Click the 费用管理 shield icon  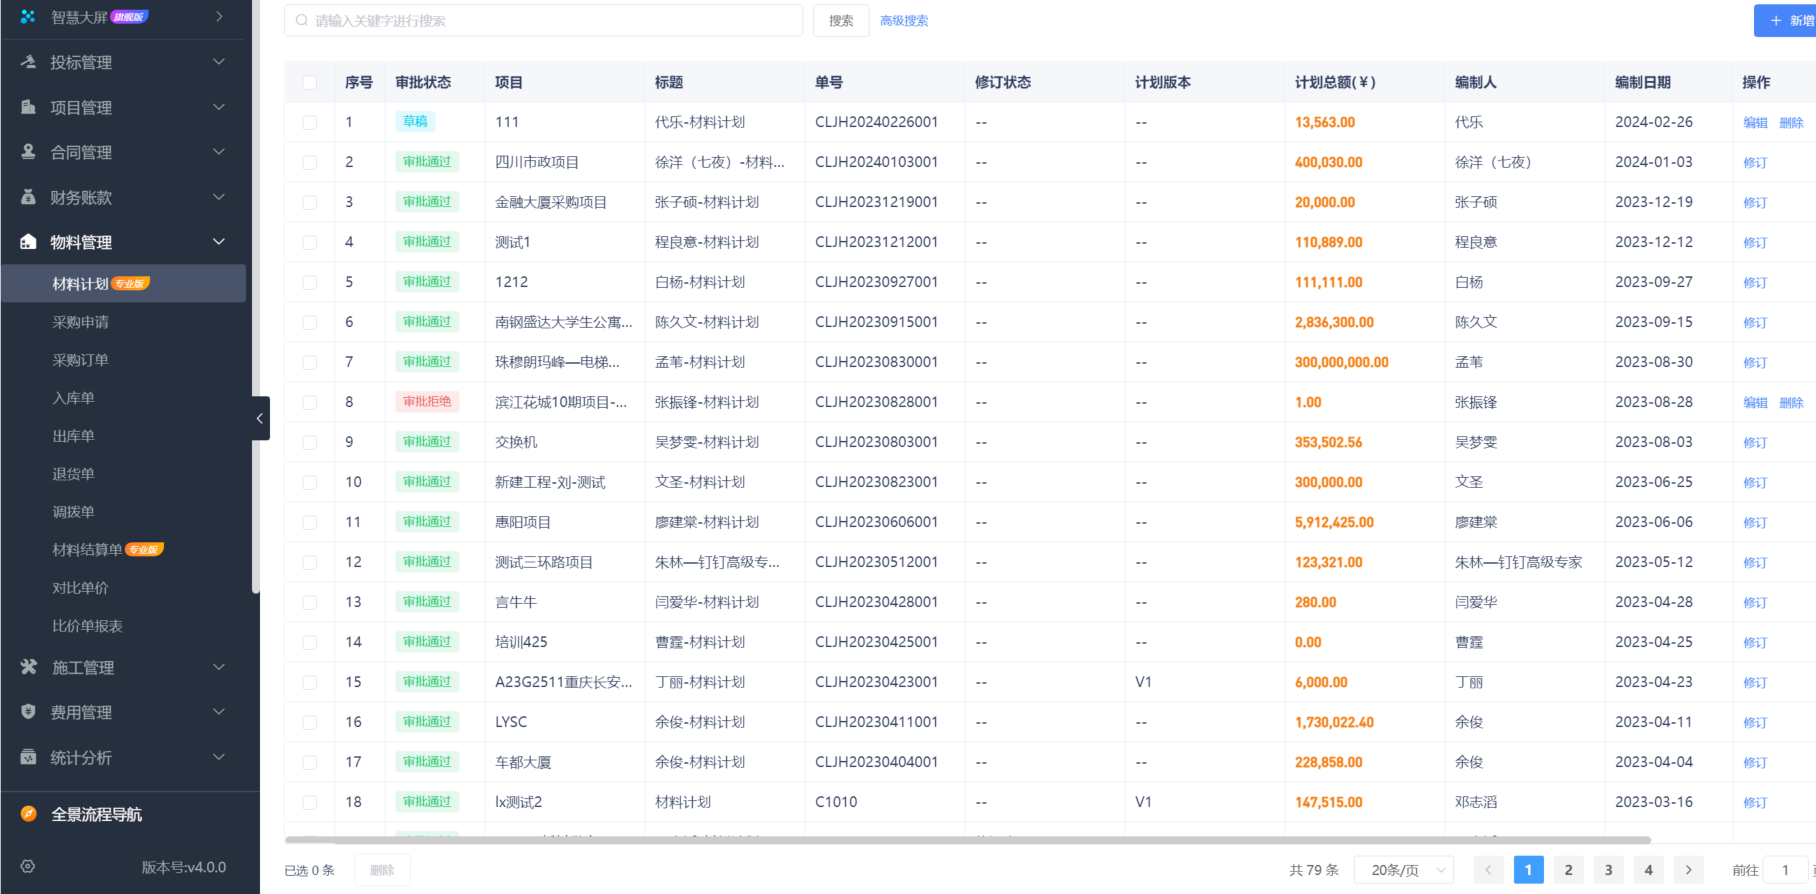point(28,712)
